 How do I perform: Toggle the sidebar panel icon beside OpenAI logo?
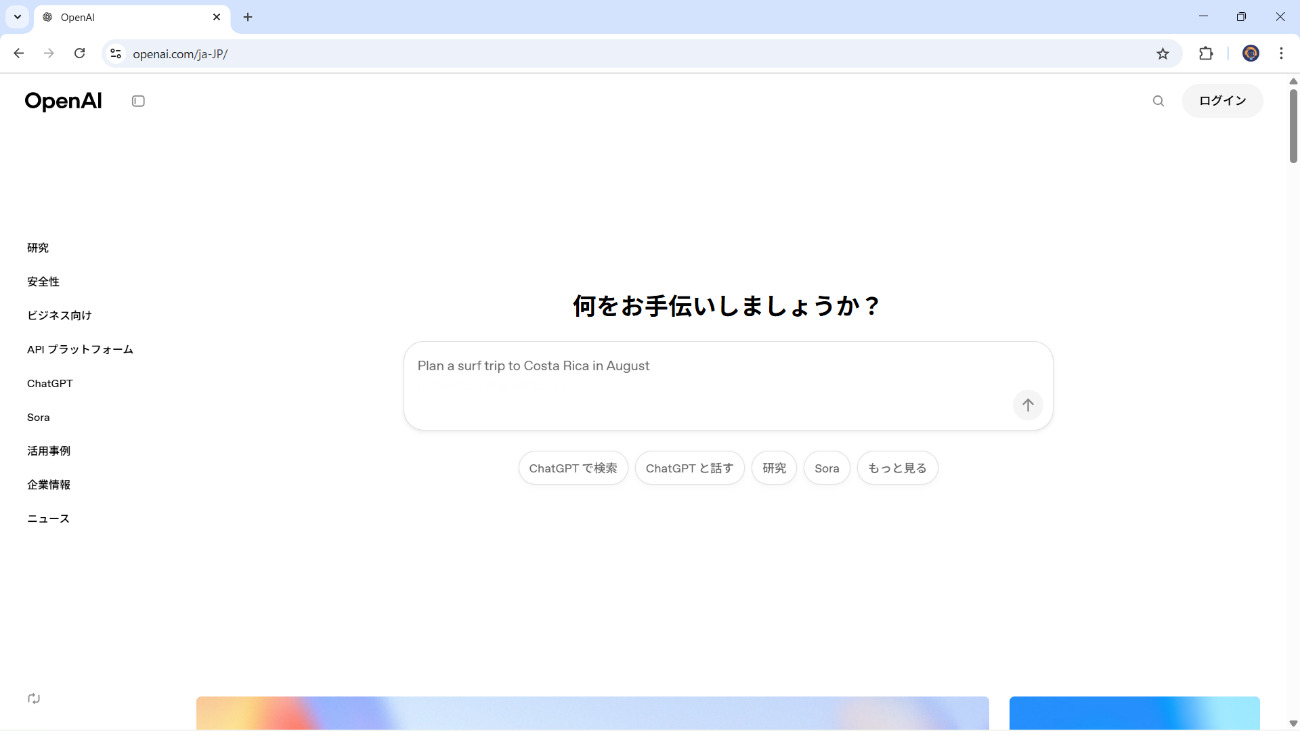pyautogui.click(x=138, y=101)
